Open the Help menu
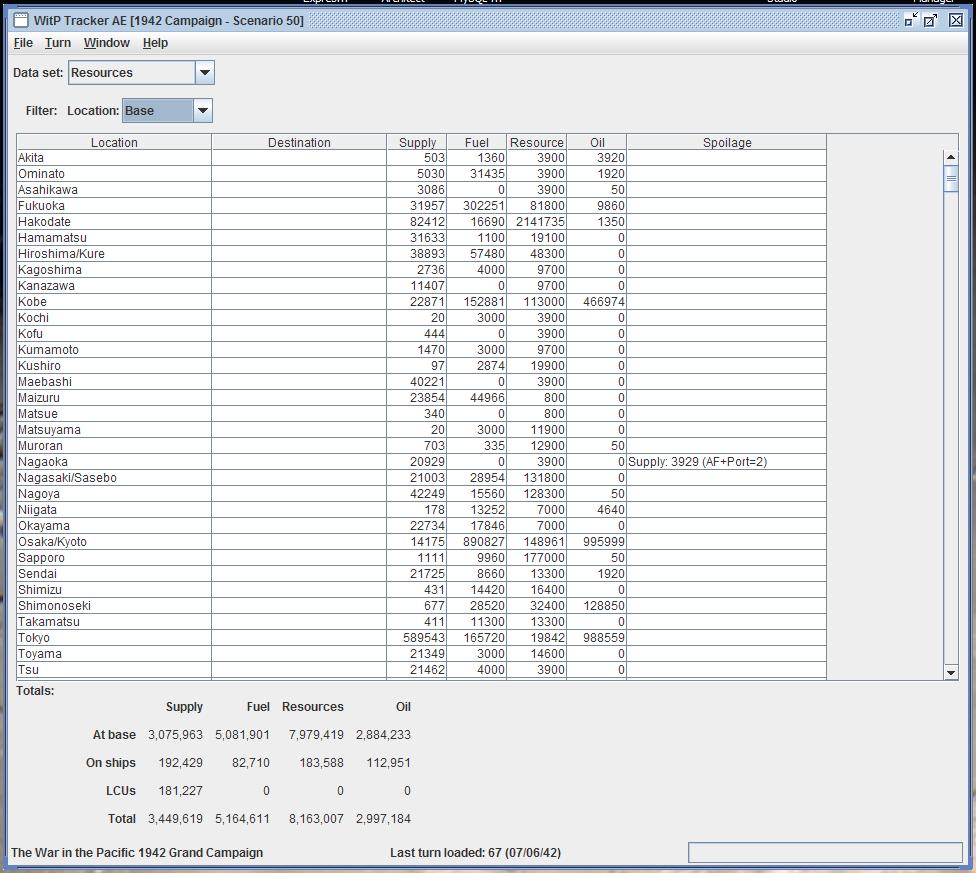976x873 pixels. 155,43
